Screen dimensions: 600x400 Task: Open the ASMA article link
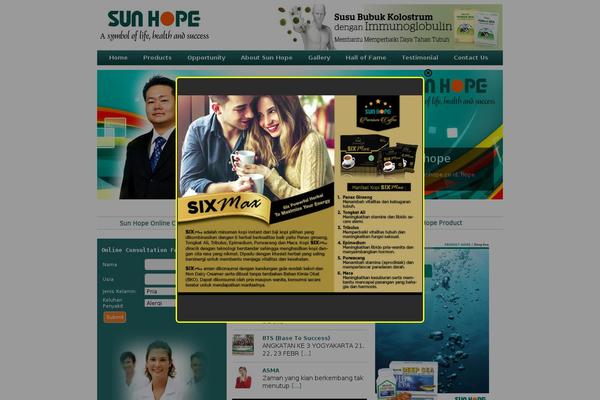(x=271, y=370)
